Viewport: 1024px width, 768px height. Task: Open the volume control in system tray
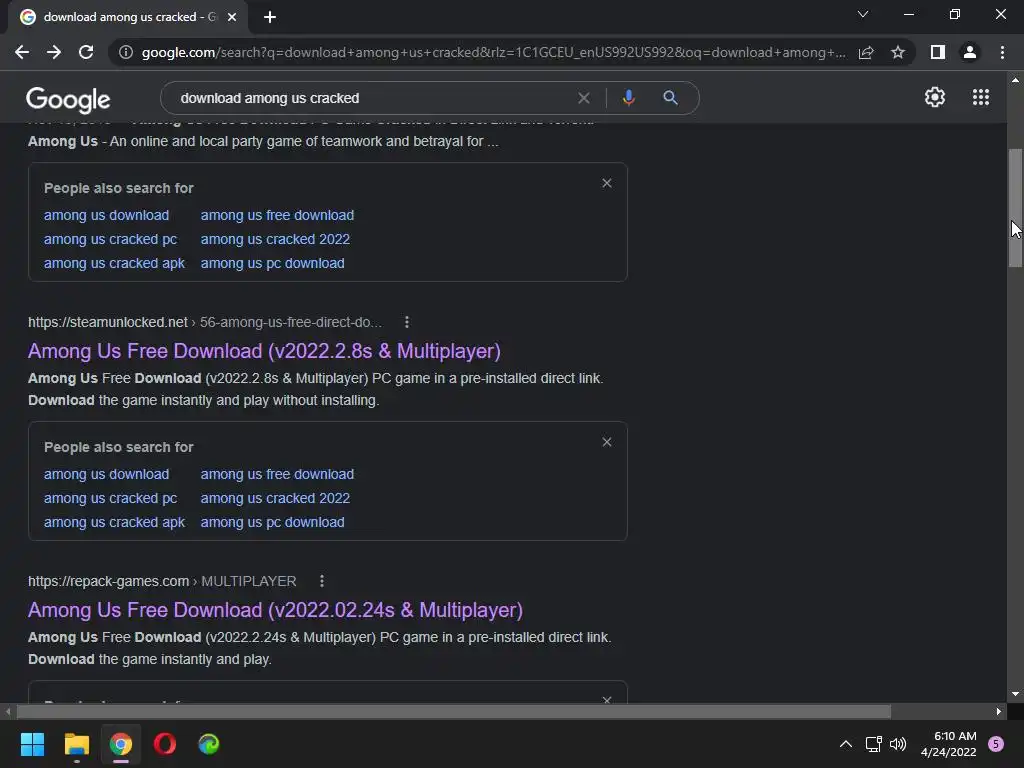[898, 744]
